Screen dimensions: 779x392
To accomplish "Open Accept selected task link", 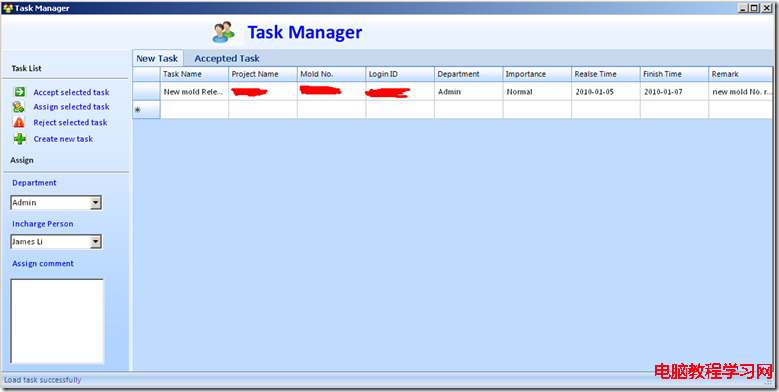I will coord(71,92).
